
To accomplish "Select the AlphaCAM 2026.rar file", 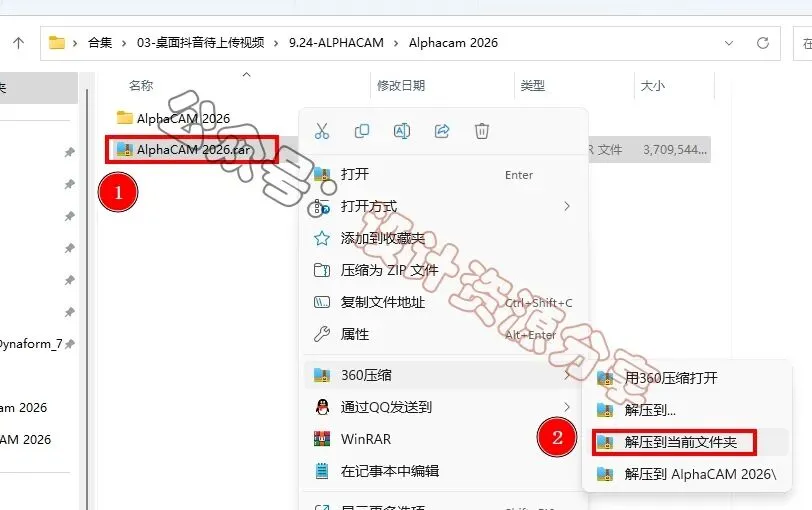I will (x=184, y=150).
